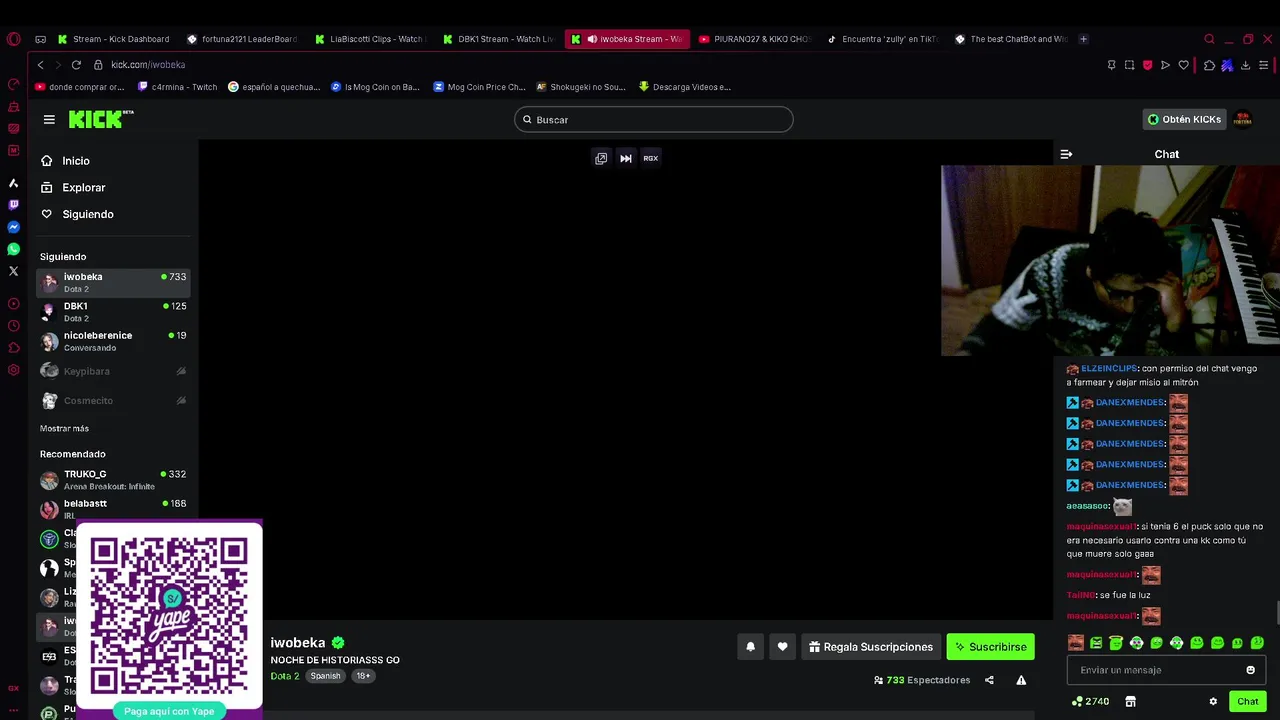
Task: Toggle follow heart for iwobeka
Action: coord(782,647)
